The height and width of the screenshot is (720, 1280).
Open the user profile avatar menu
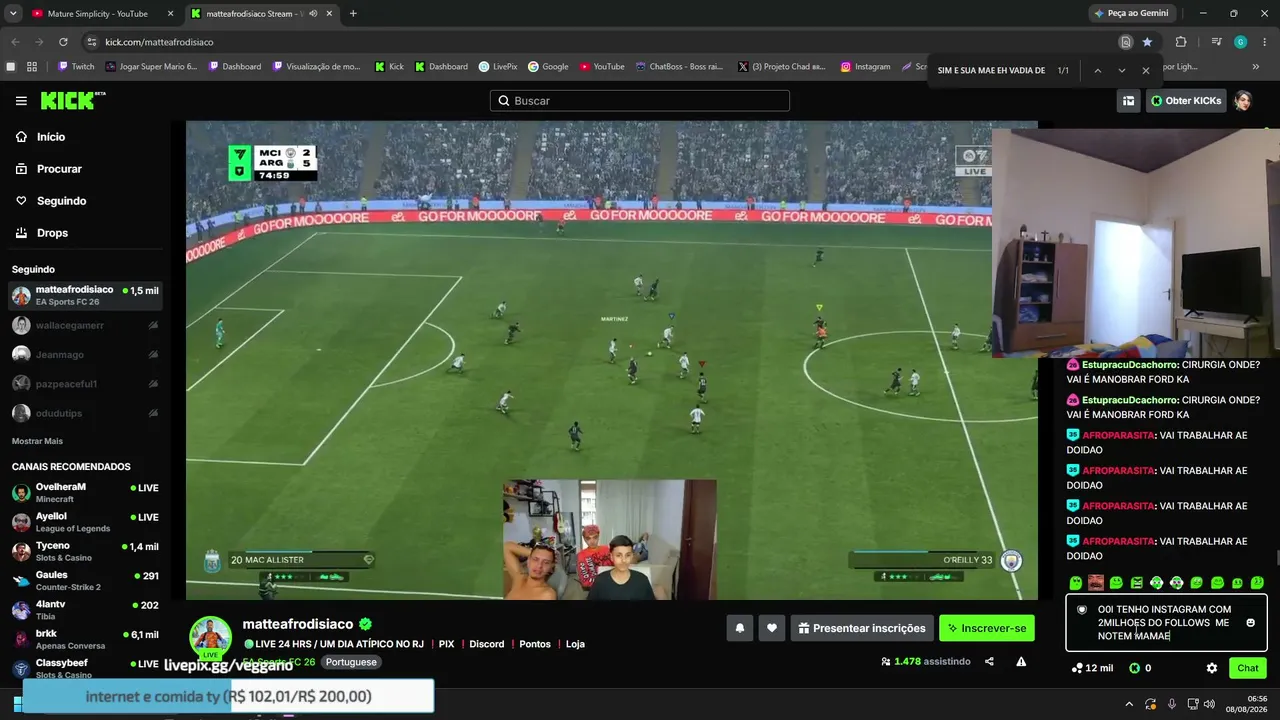tap(1243, 101)
